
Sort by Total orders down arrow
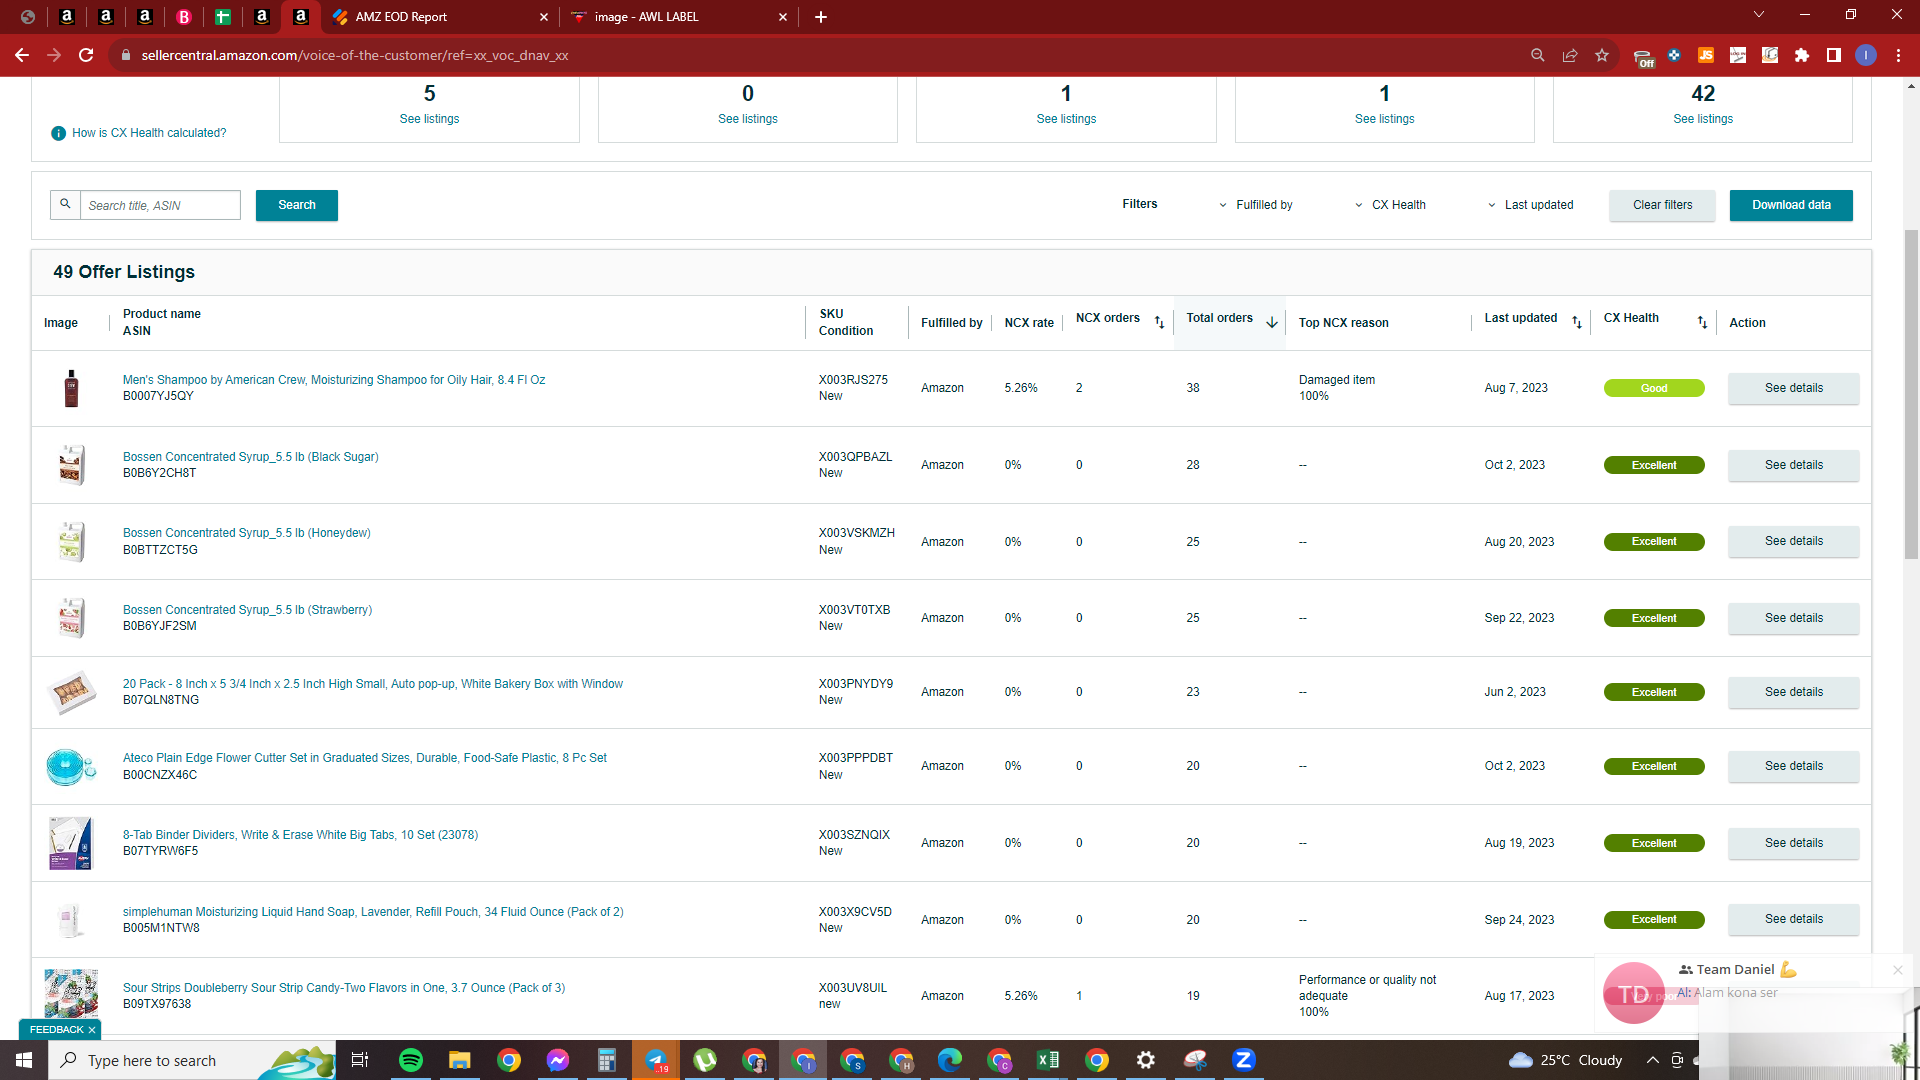click(1272, 322)
